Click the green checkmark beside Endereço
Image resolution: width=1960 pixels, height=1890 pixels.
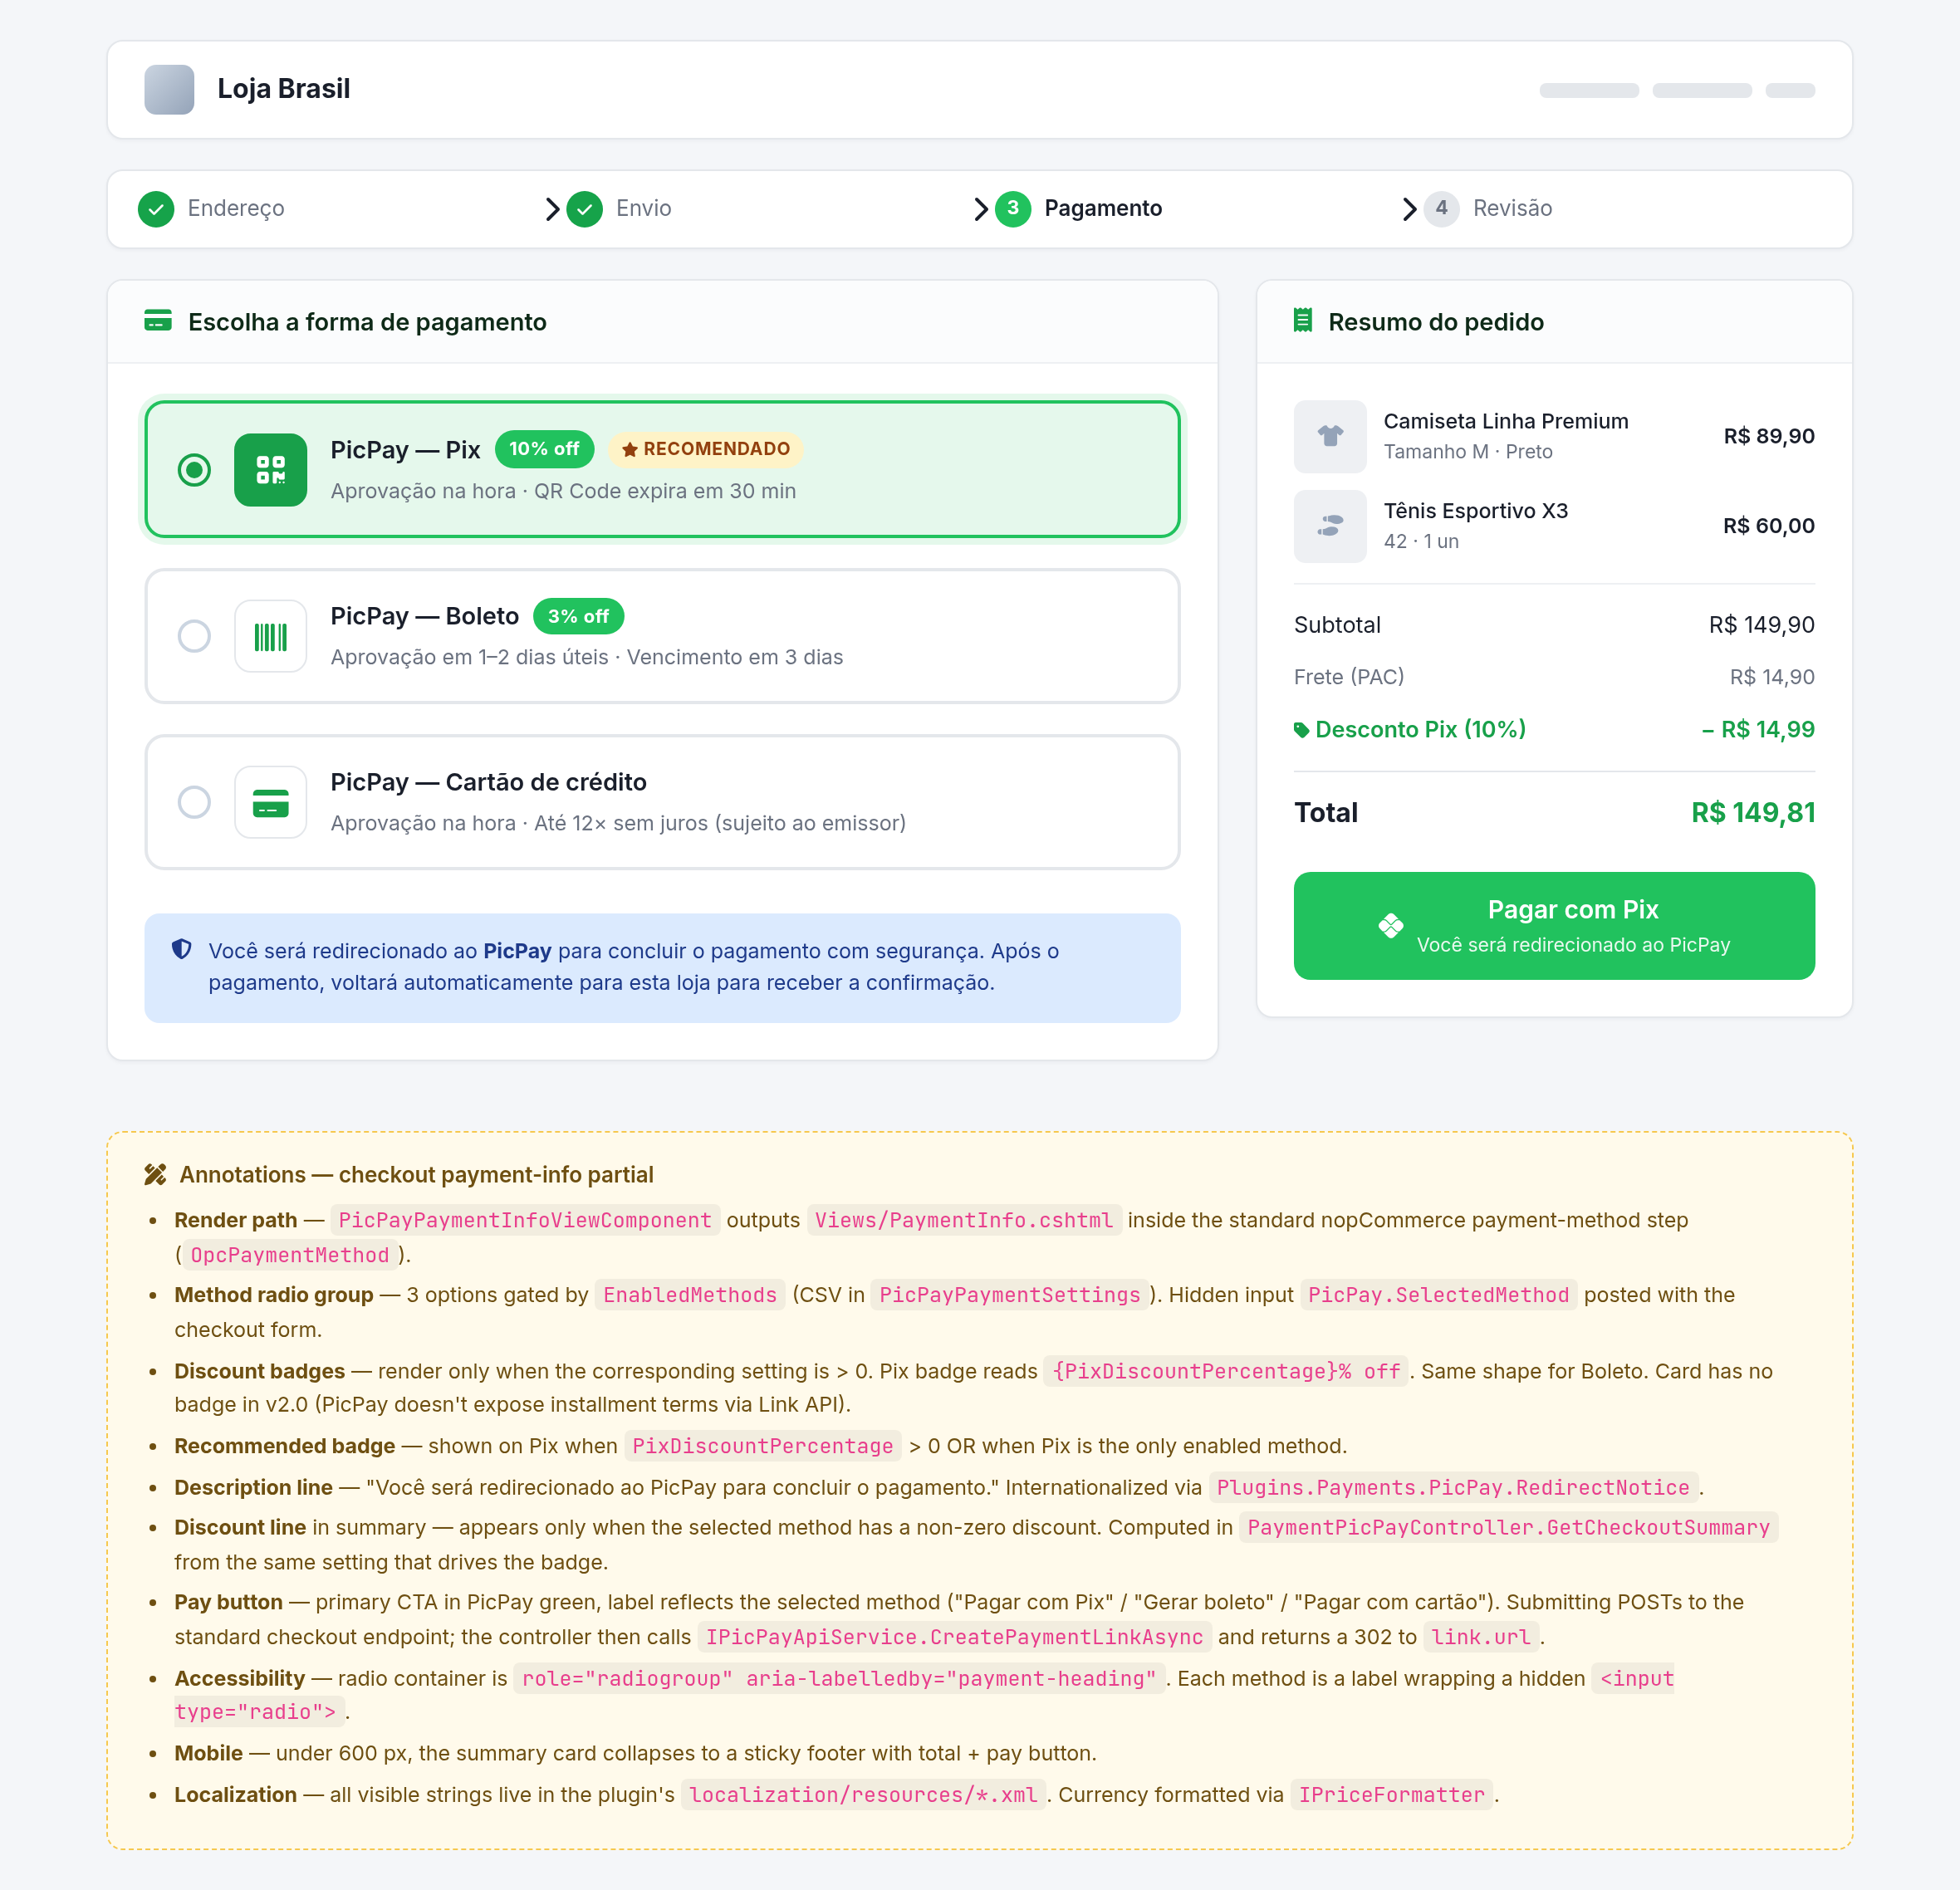click(156, 208)
